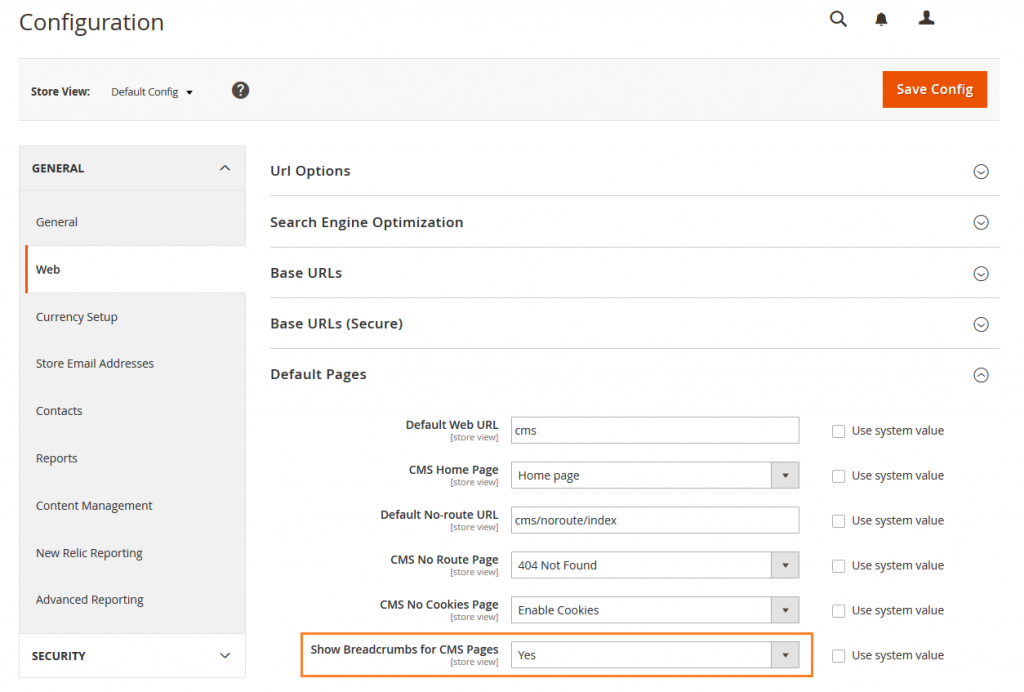Check Use system value for Default No-route URL
Screen dimensions: 1024x692
point(838,521)
